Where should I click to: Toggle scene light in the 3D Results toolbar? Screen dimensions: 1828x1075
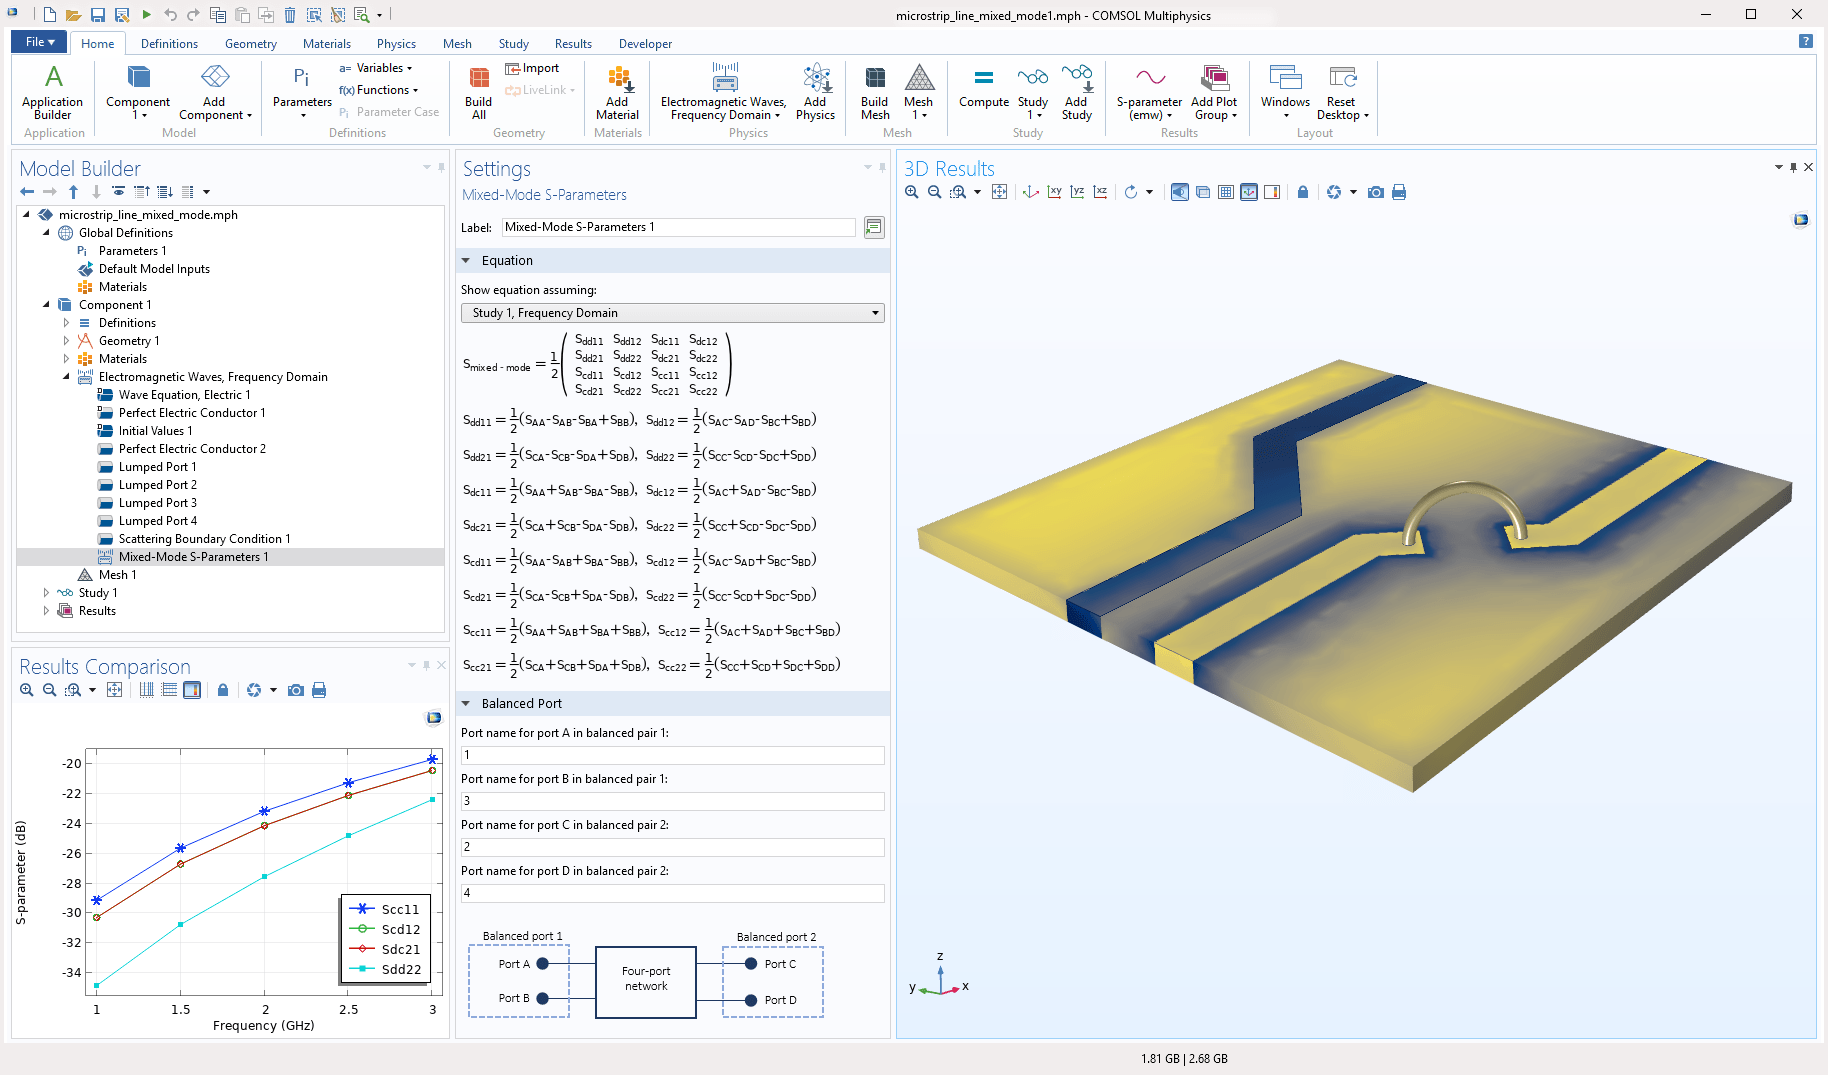pyautogui.click(x=1179, y=192)
